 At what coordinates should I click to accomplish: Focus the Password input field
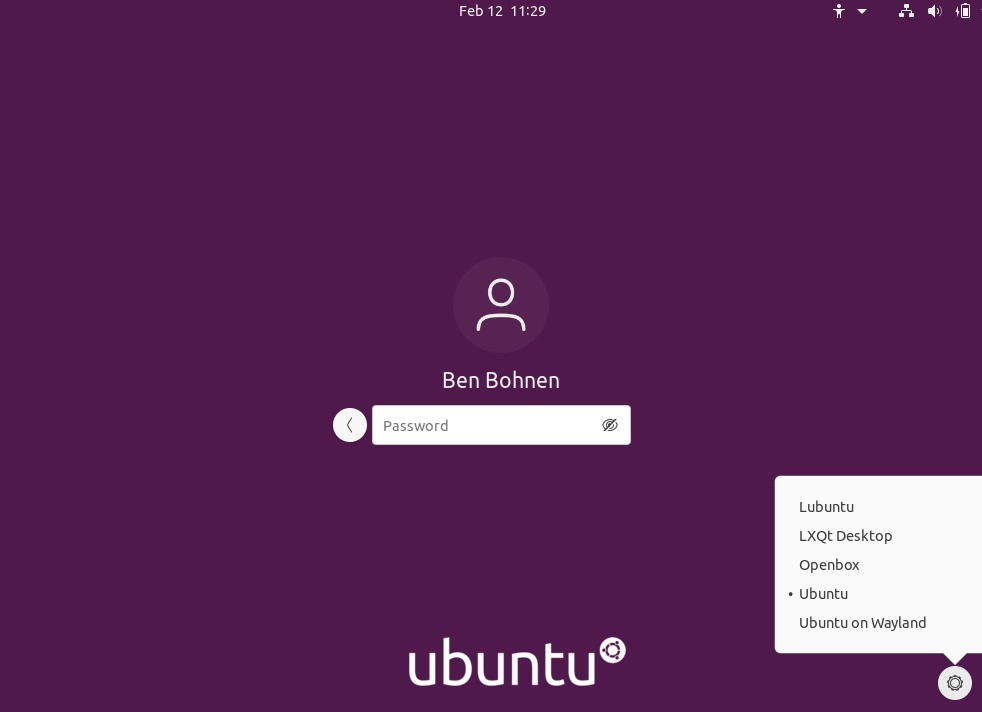pos(485,425)
